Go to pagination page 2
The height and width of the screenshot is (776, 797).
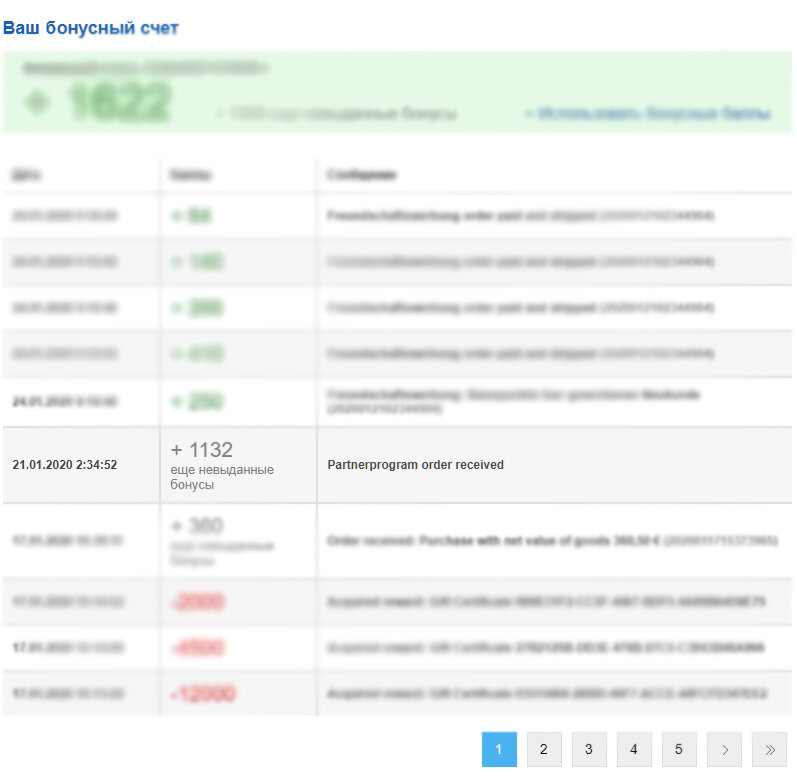(x=544, y=749)
